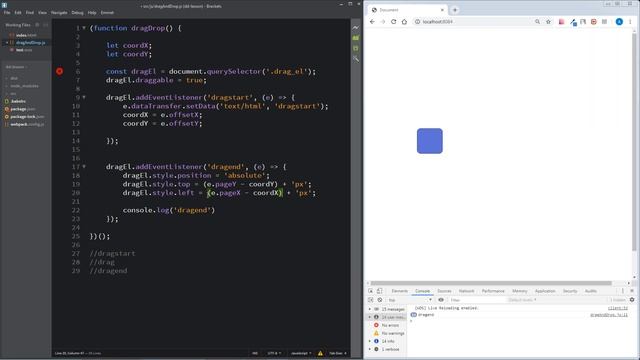Remove the breakpoint marker on line 6
640x360 pixels.
pos(60,71)
